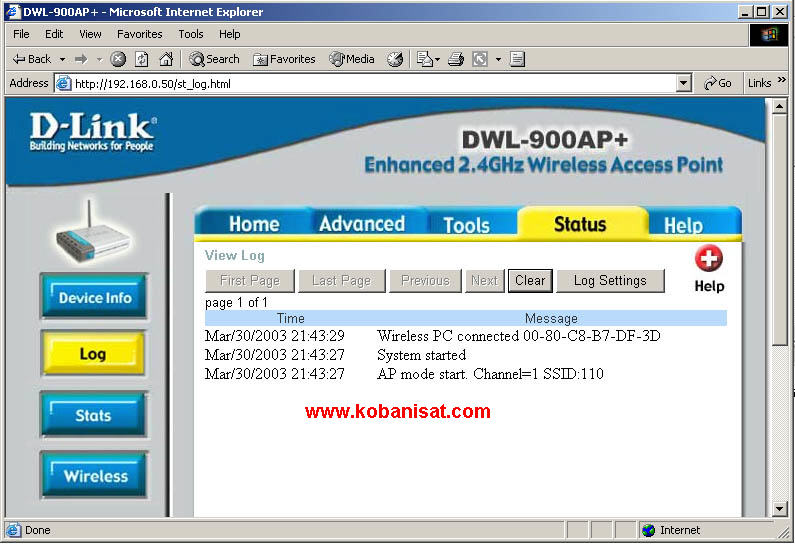Open the Forward history dropdown arrow
Screen dimensions: 795x544
99,59
